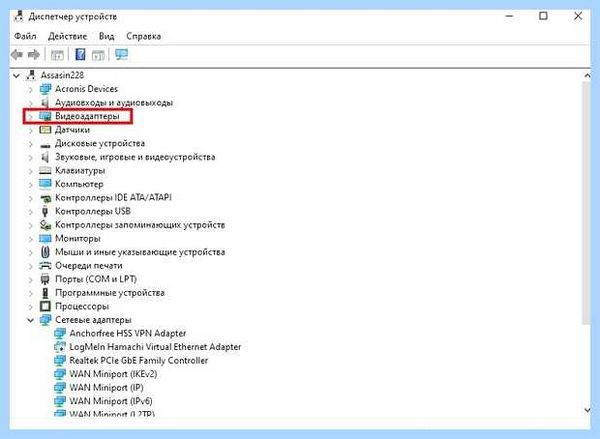Screen dimensions: 600x439
Task: Click the Видеоадаптеры display icon
Action: pos(45,116)
